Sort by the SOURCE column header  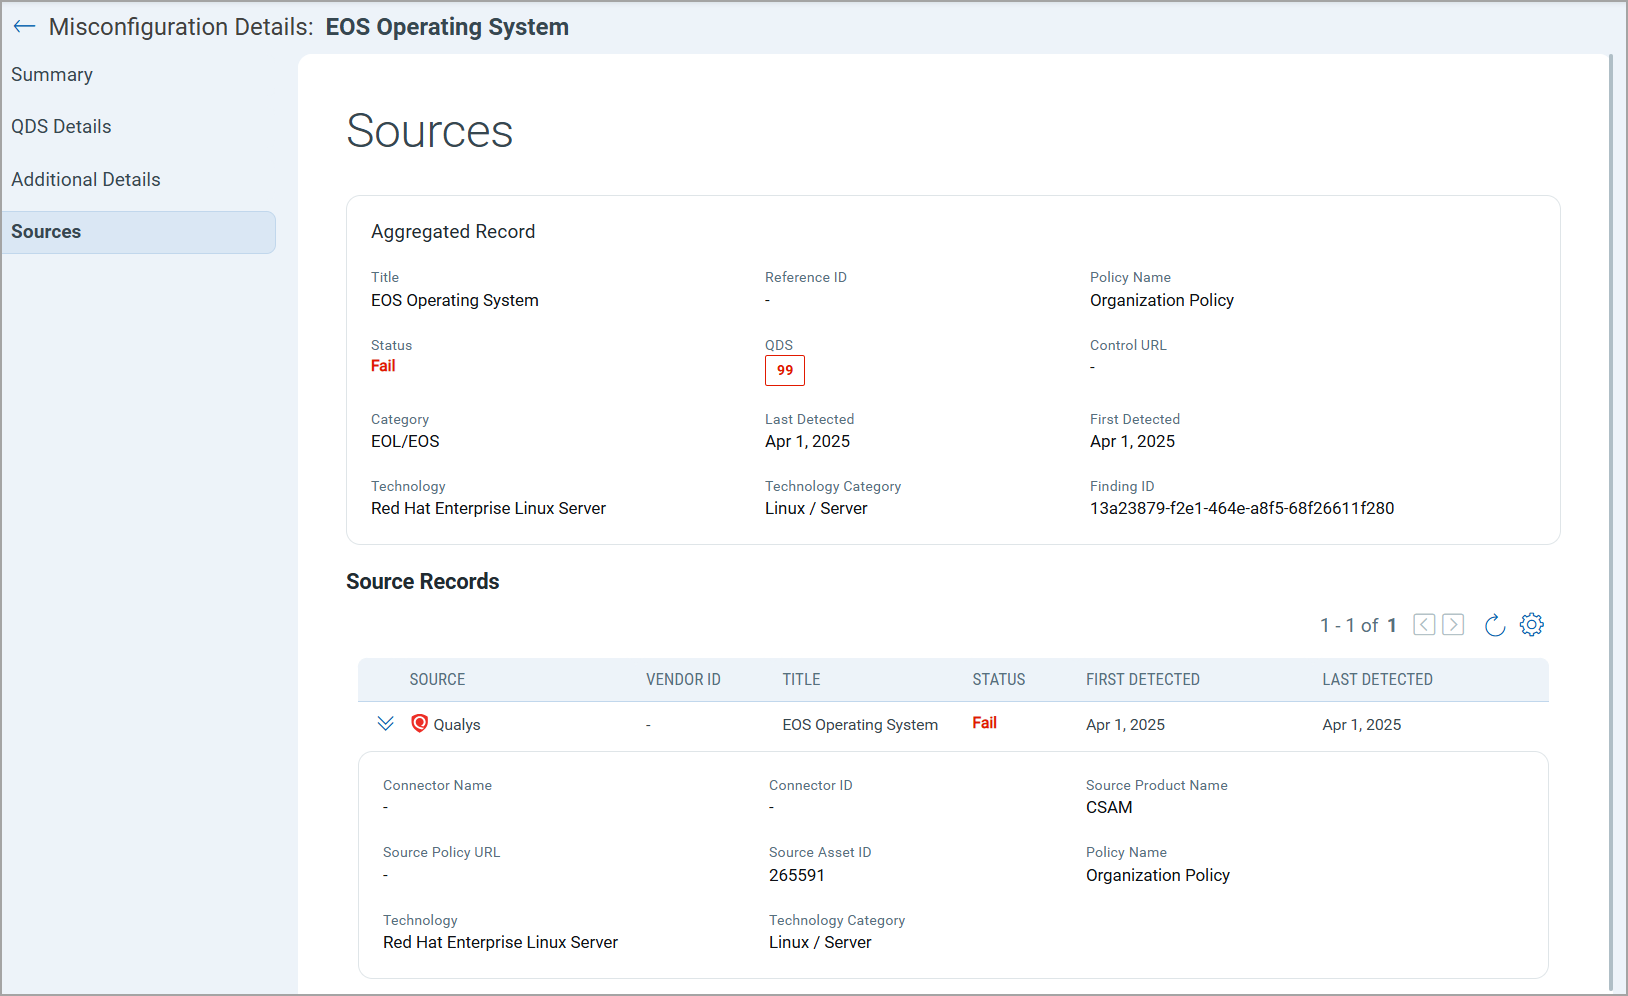(x=437, y=680)
